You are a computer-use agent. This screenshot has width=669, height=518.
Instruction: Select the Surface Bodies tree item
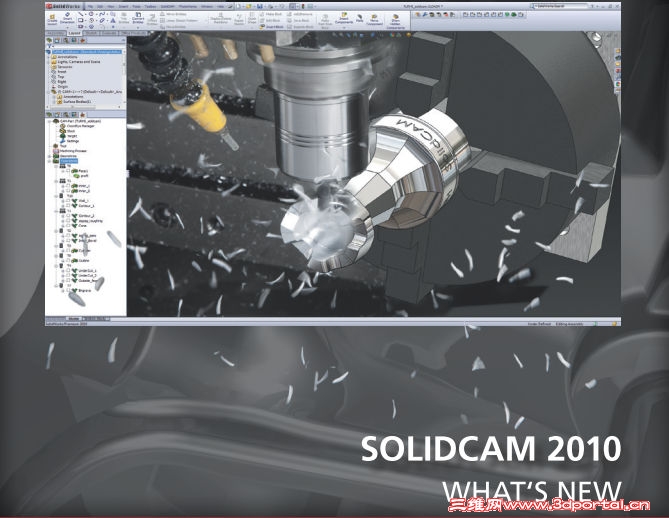pyautogui.click(x=74, y=102)
